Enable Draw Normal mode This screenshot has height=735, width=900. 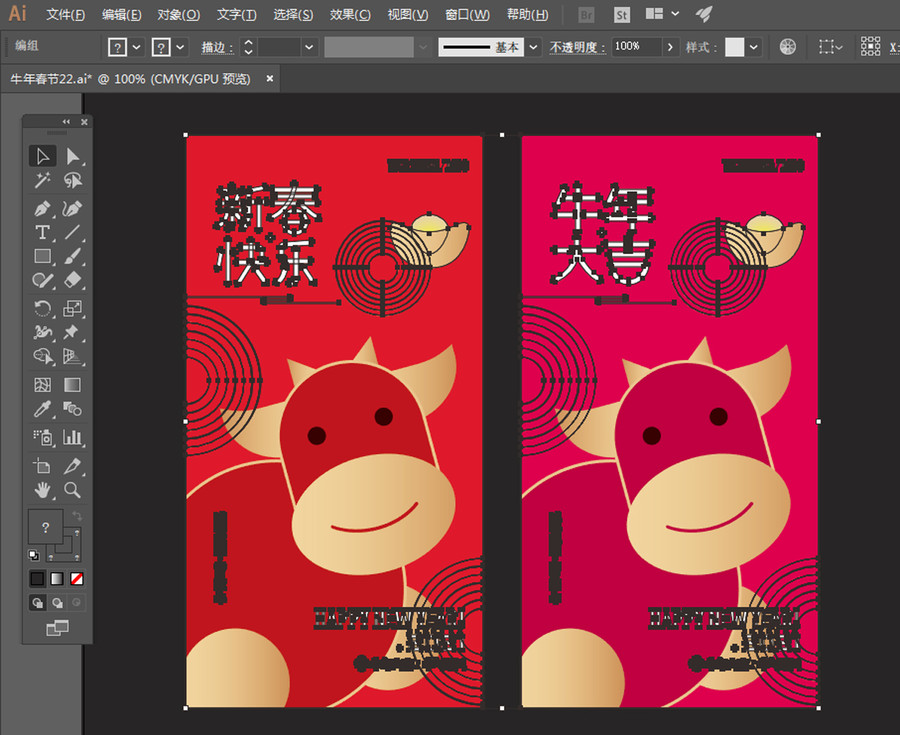(x=37, y=602)
